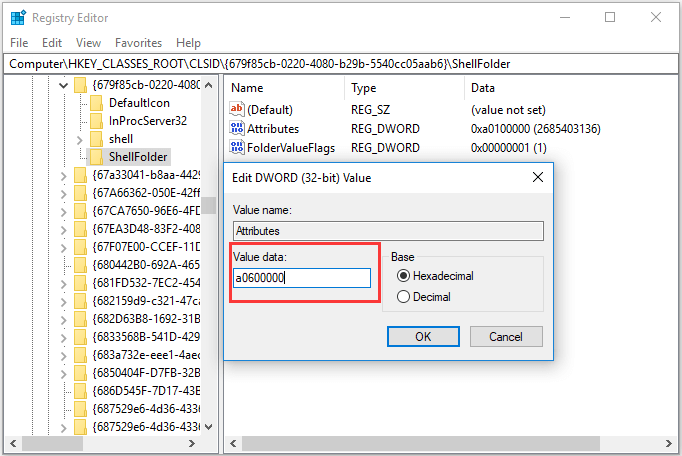Collapse the {679f85cb-0220-4080 key
Image resolution: width=682 pixels, height=456 pixels.
(x=64, y=85)
